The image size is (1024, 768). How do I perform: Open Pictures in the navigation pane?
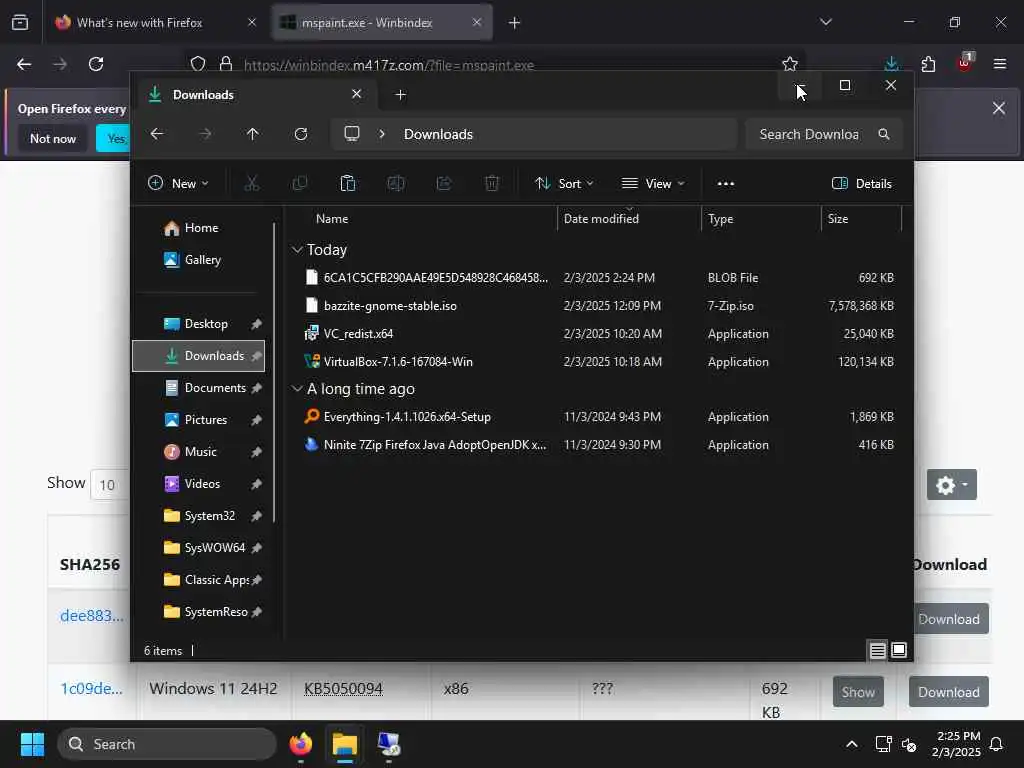click(x=199, y=420)
